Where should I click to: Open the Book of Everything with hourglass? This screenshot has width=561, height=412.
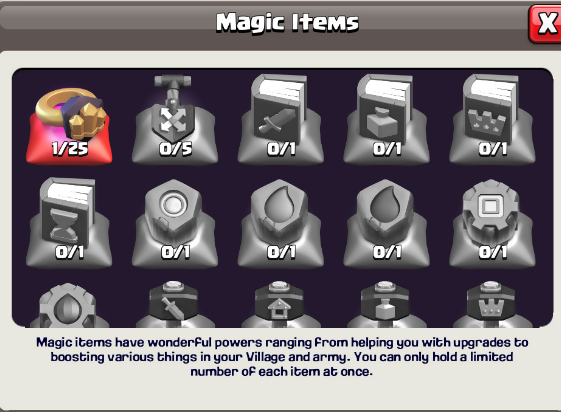pyautogui.click(x=69, y=222)
